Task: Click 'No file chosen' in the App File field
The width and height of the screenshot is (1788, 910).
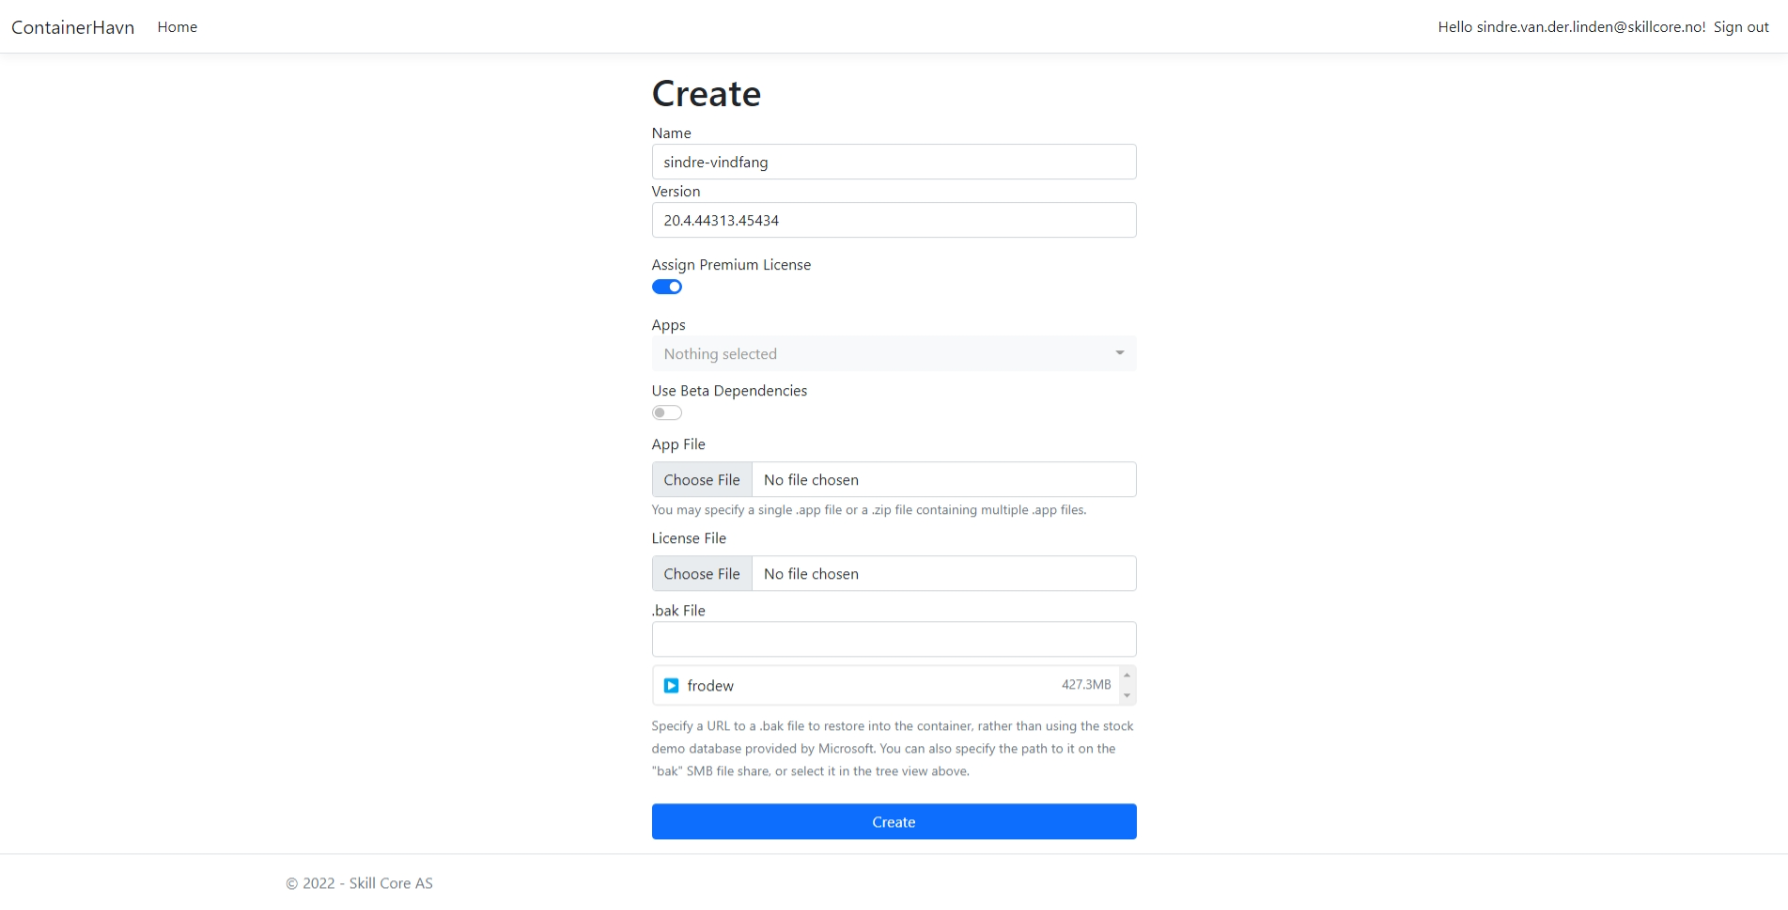Action: (x=811, y=480)
